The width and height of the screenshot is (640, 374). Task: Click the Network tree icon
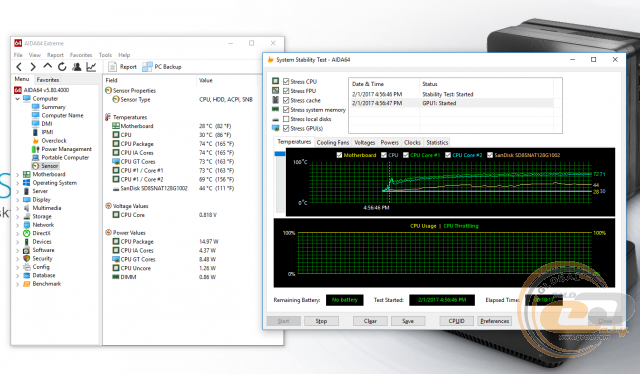coord(27,225)
